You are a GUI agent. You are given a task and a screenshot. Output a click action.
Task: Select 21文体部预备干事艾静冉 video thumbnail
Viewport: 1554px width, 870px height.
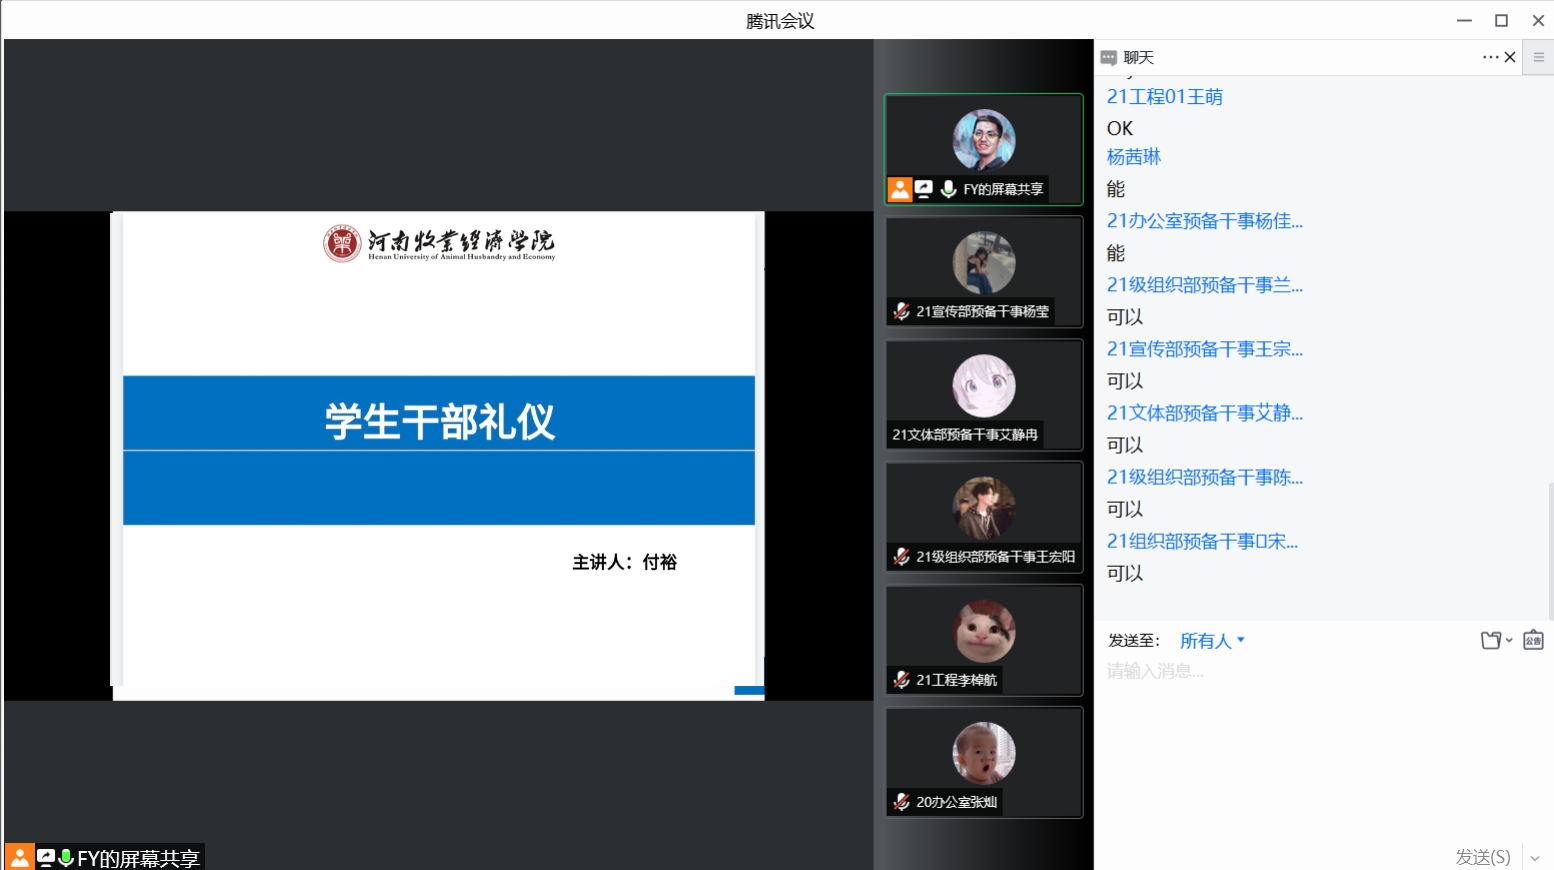coord(983,395)
